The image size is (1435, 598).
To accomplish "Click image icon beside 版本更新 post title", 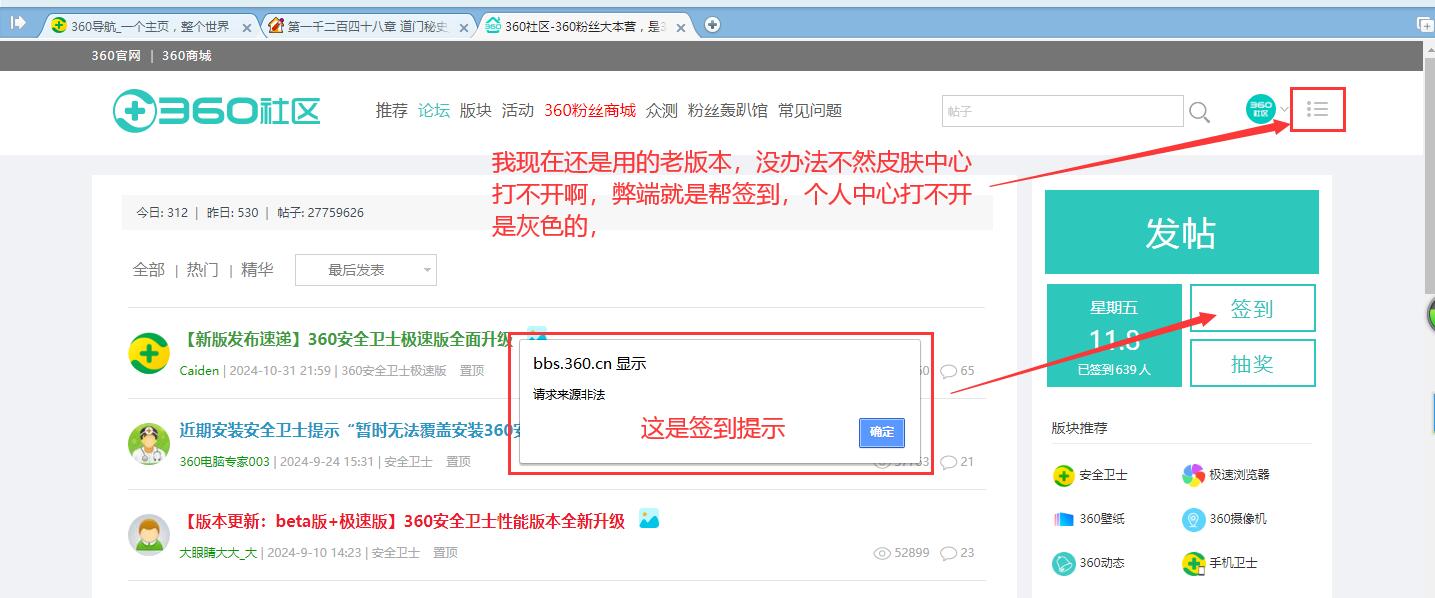I will 649,519.
